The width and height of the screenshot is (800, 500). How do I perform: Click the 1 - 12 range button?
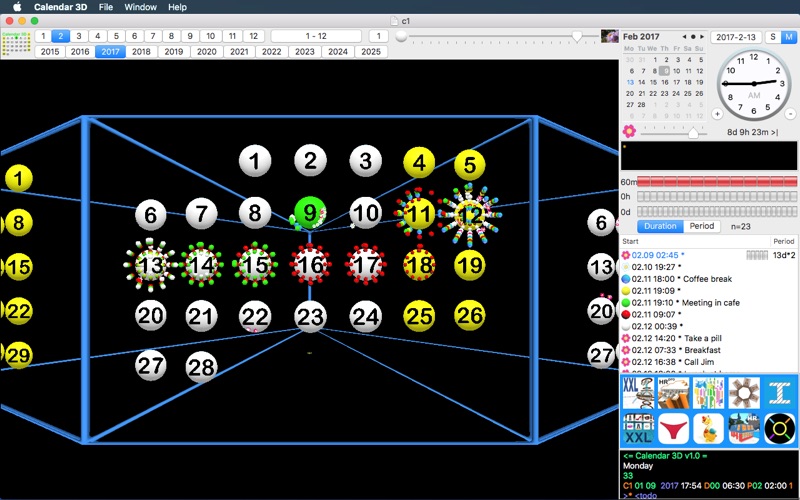click(316, 36)
